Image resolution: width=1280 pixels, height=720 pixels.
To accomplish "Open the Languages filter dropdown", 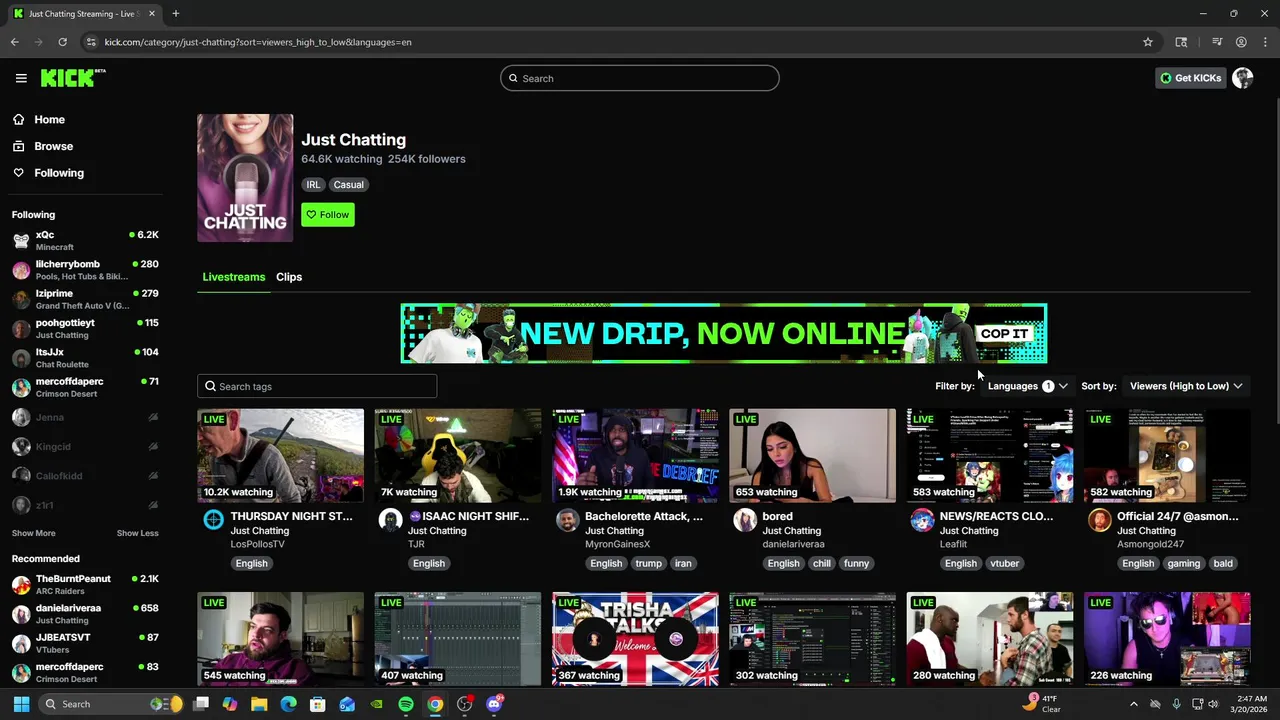I will point(1027,386).
